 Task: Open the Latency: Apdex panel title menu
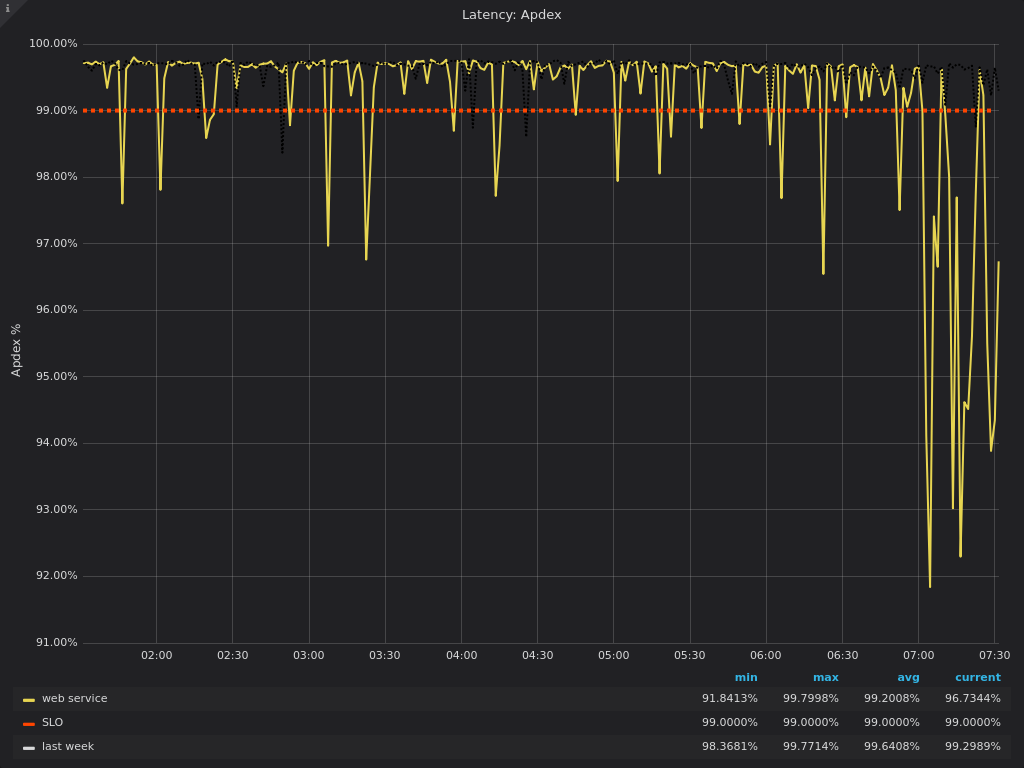511,15
